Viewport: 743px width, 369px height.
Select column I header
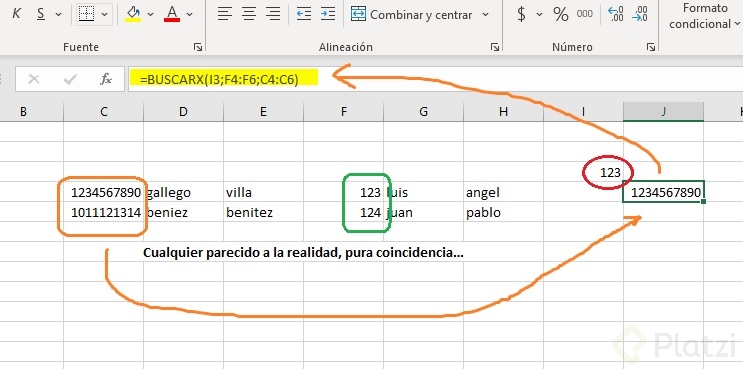[583, 112]
